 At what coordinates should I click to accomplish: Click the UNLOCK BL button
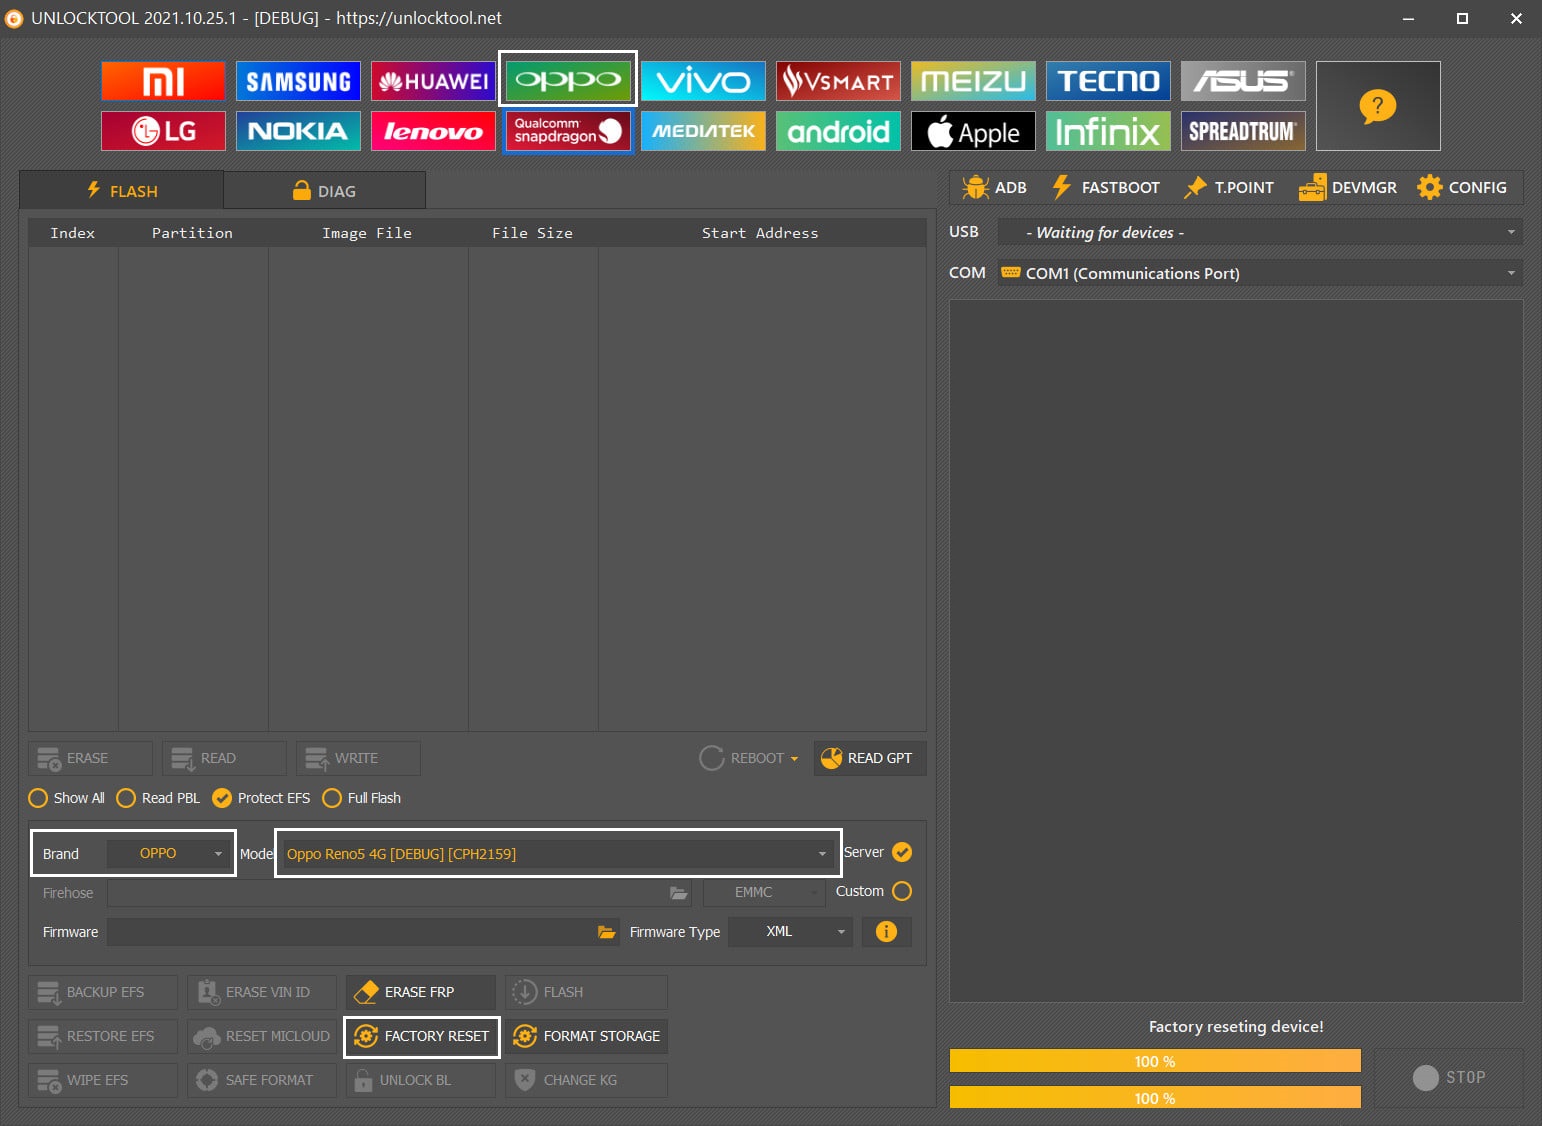pos(421,1080)
